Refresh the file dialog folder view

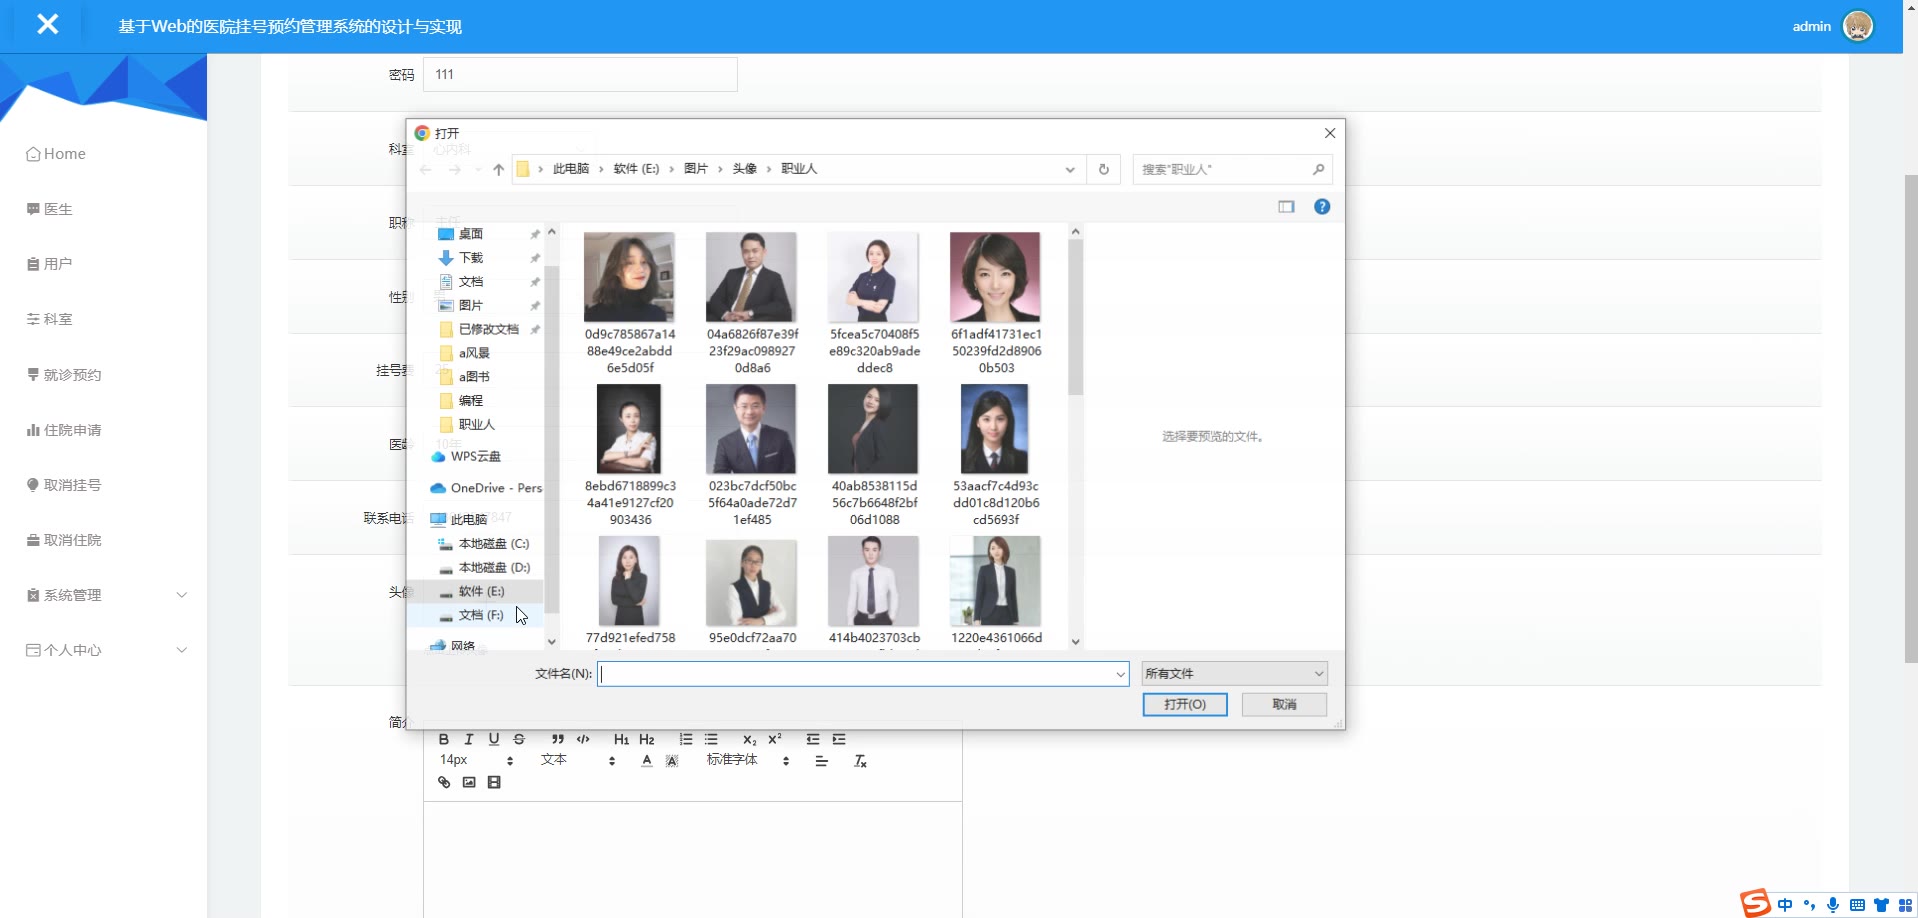coord(1104,169)
